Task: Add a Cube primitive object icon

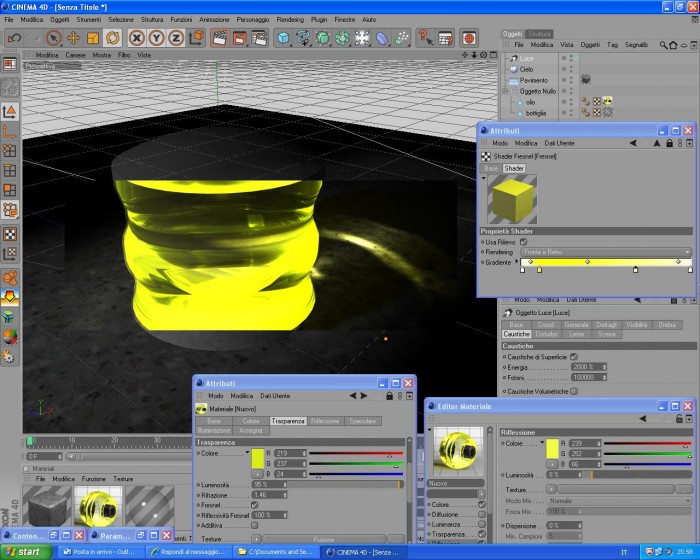Action: coord(283,38)
